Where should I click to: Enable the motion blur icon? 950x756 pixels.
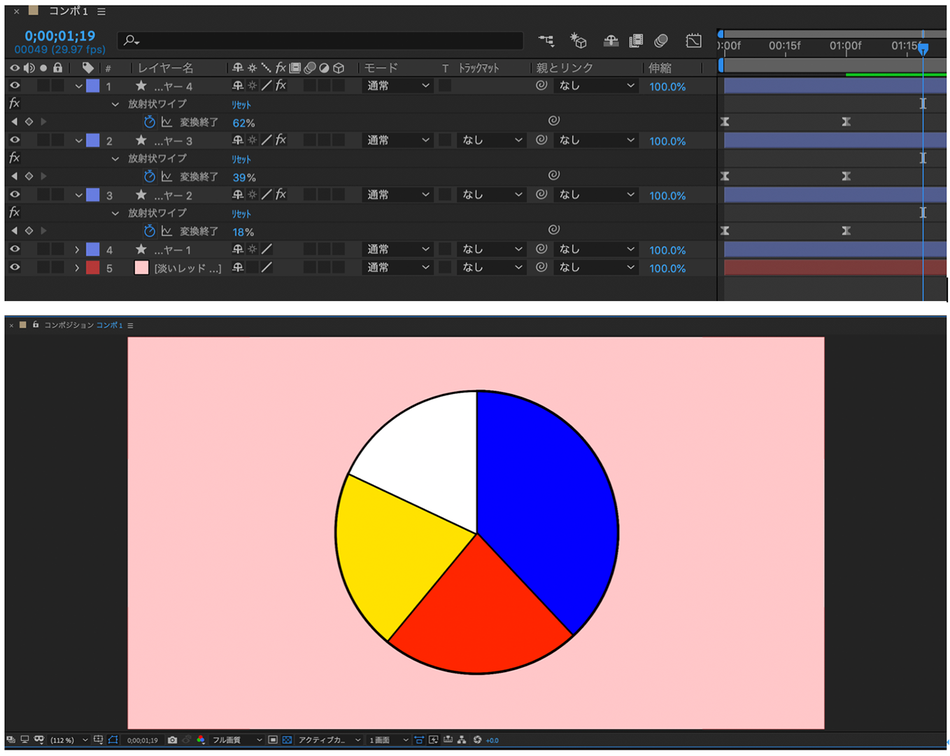click(660, 41)
